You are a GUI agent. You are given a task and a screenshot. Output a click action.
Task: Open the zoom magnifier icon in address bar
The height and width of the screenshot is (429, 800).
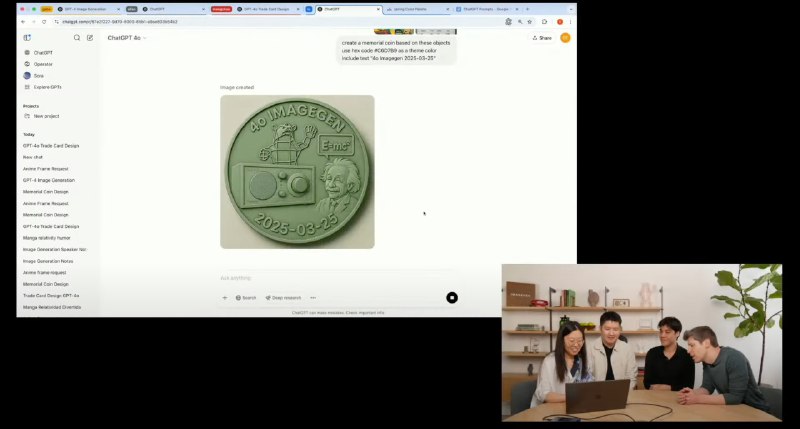519,22
